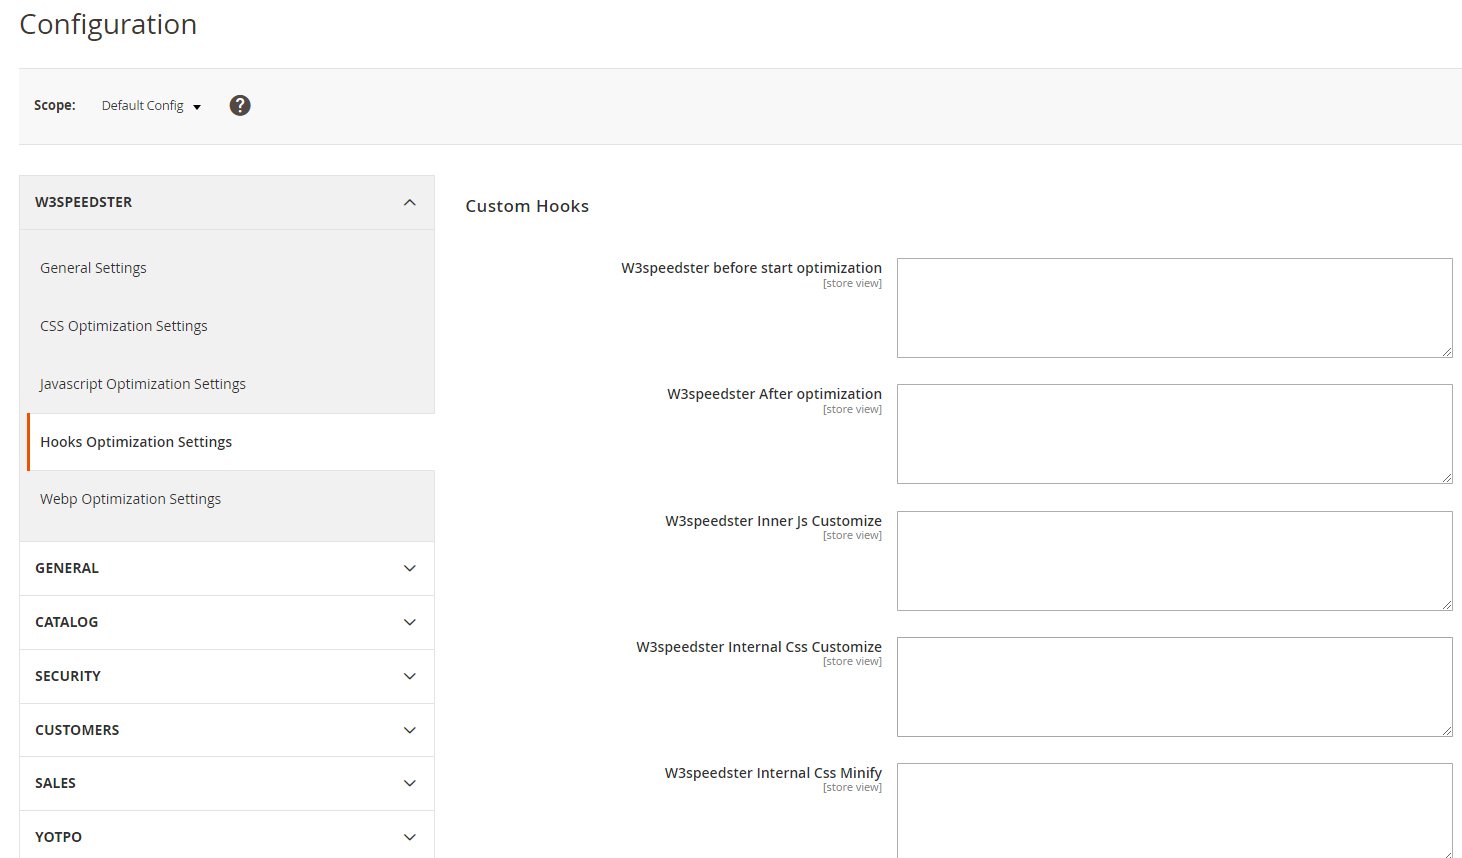
Task: Click the before start optimization text area
Action: click(1174, 308)
